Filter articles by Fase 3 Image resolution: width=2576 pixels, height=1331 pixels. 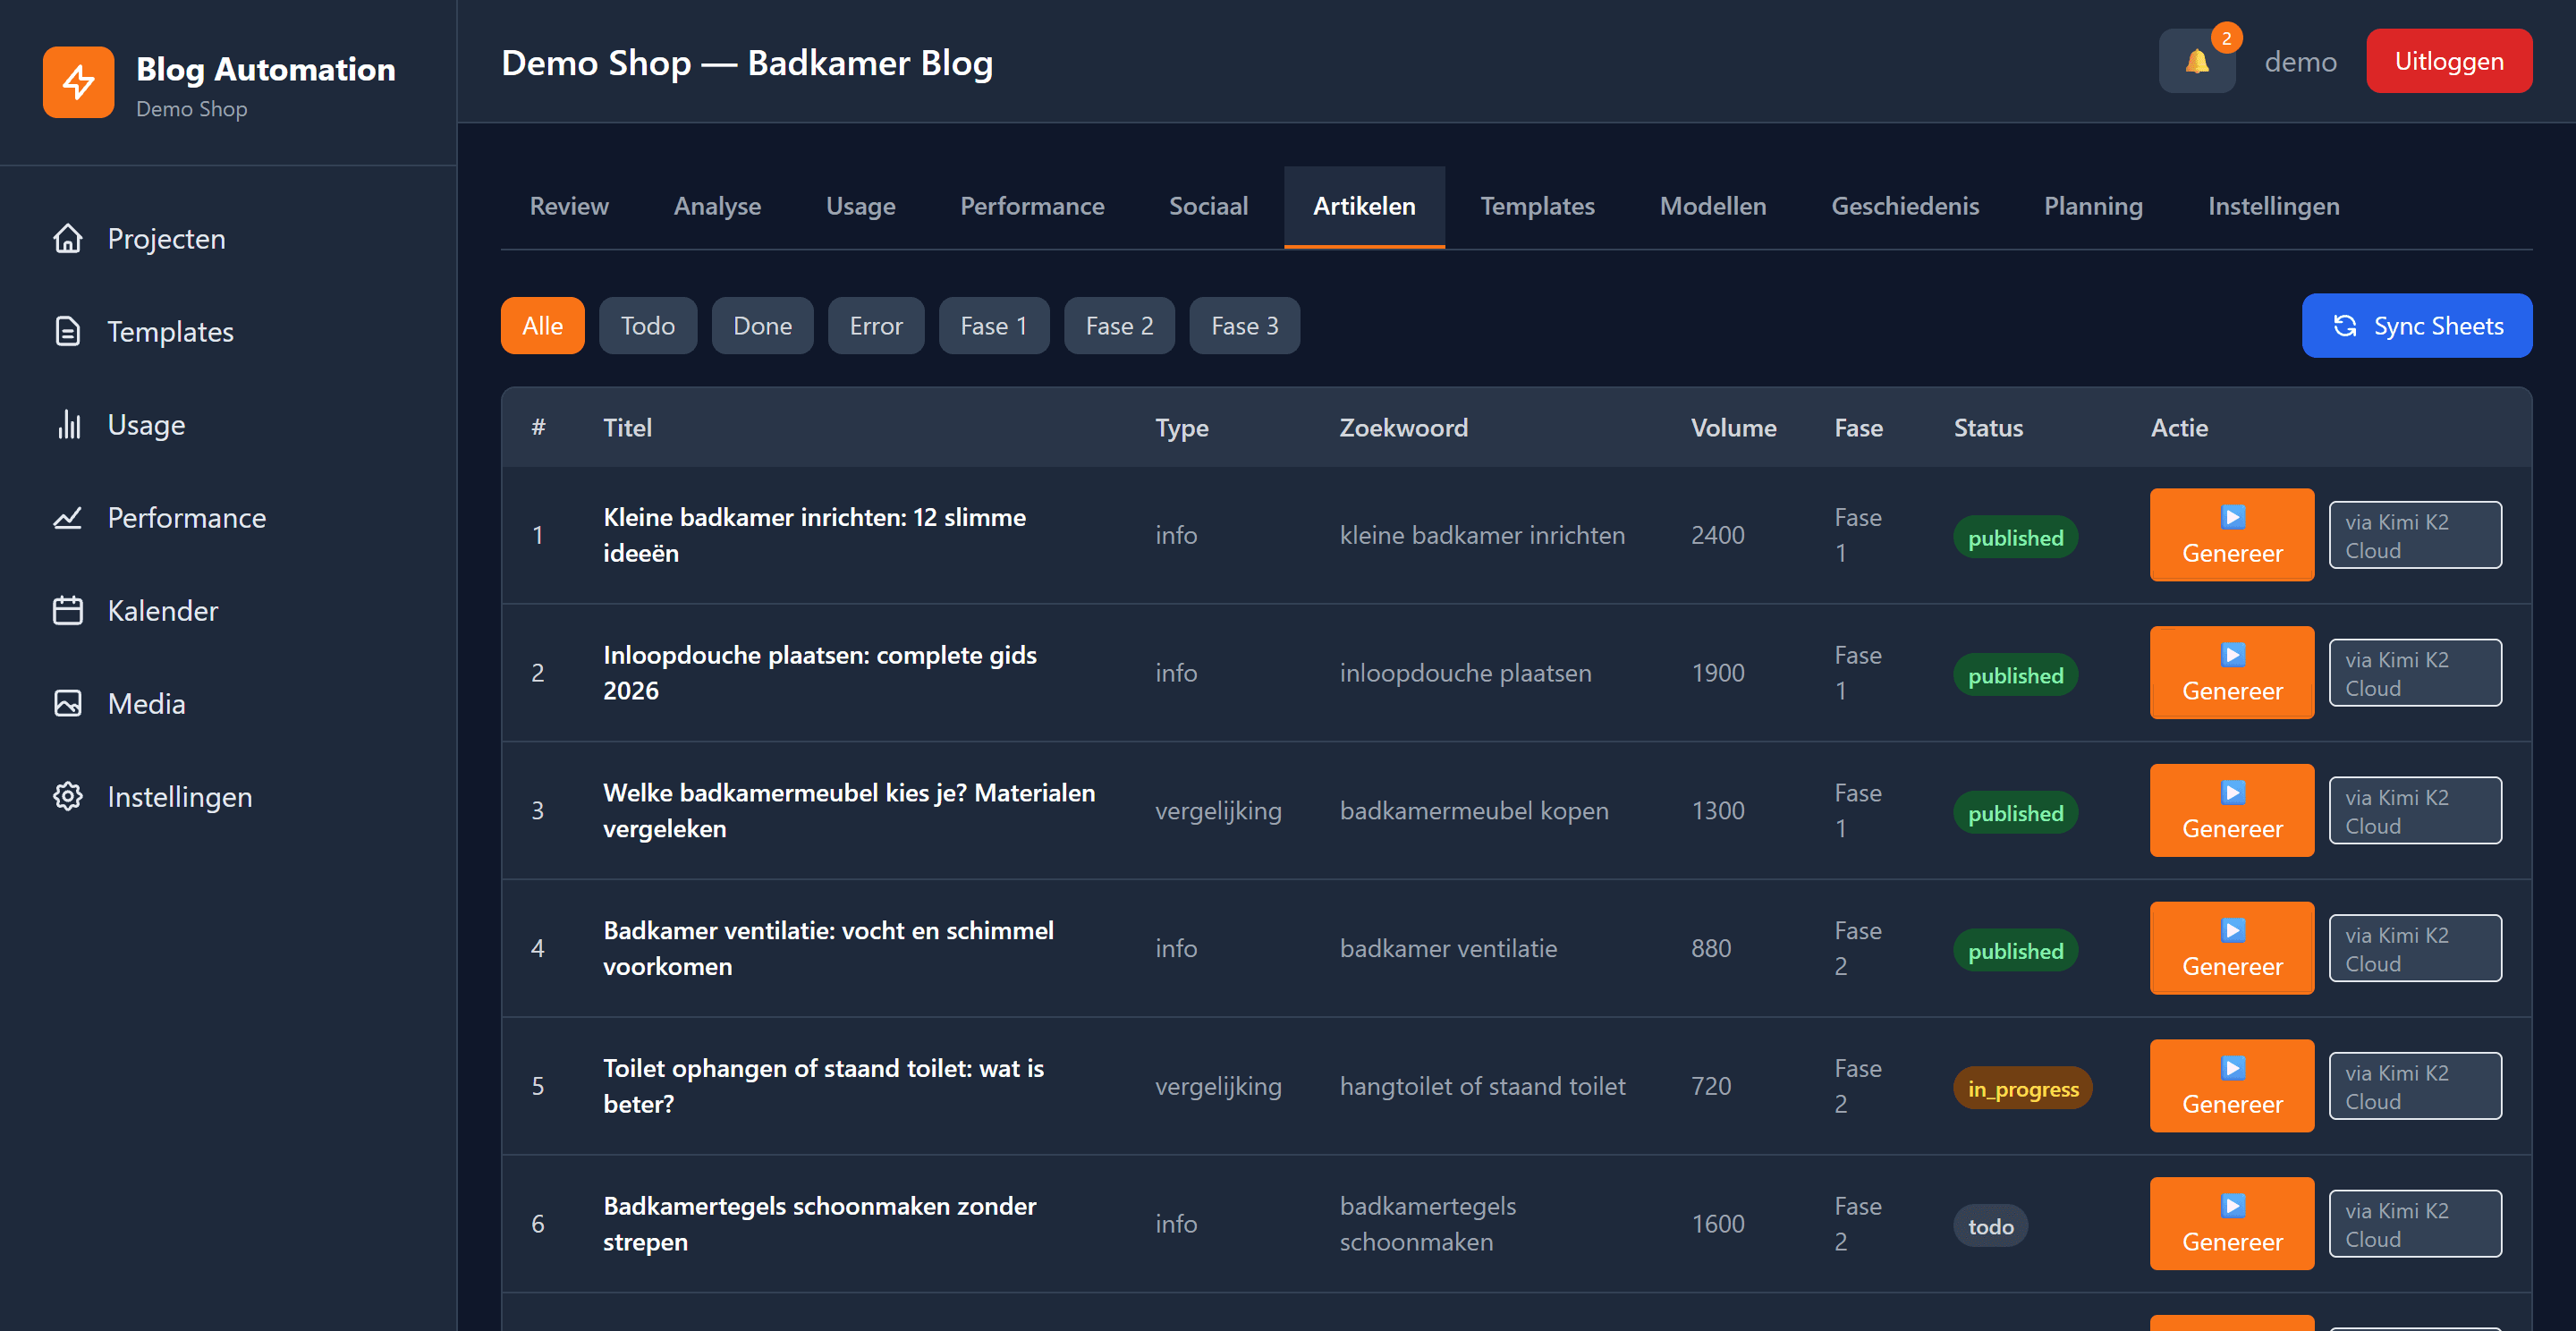pyautogui.click(x=1244, y=326)
